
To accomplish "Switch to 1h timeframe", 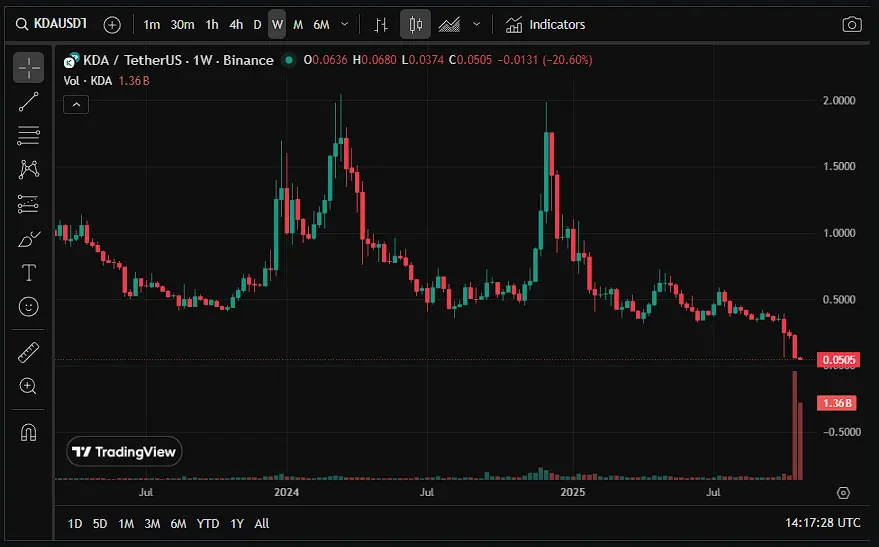I will pyautogui.click(x=212, y=25).
